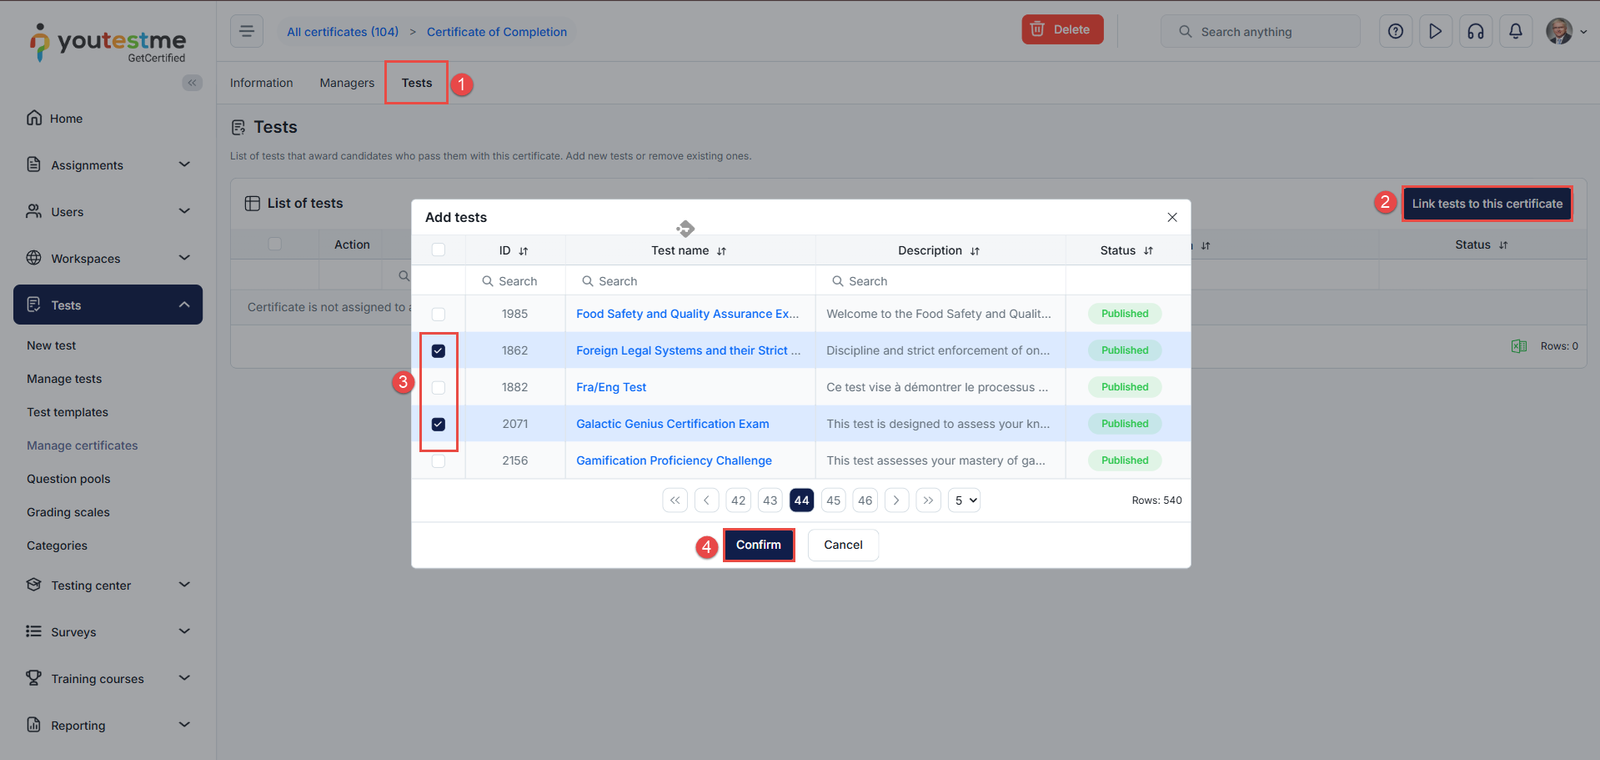Open rows-per-page dropdown showing 5
The width and height of the screenshot is (1600, 760).
coord(965,500)
